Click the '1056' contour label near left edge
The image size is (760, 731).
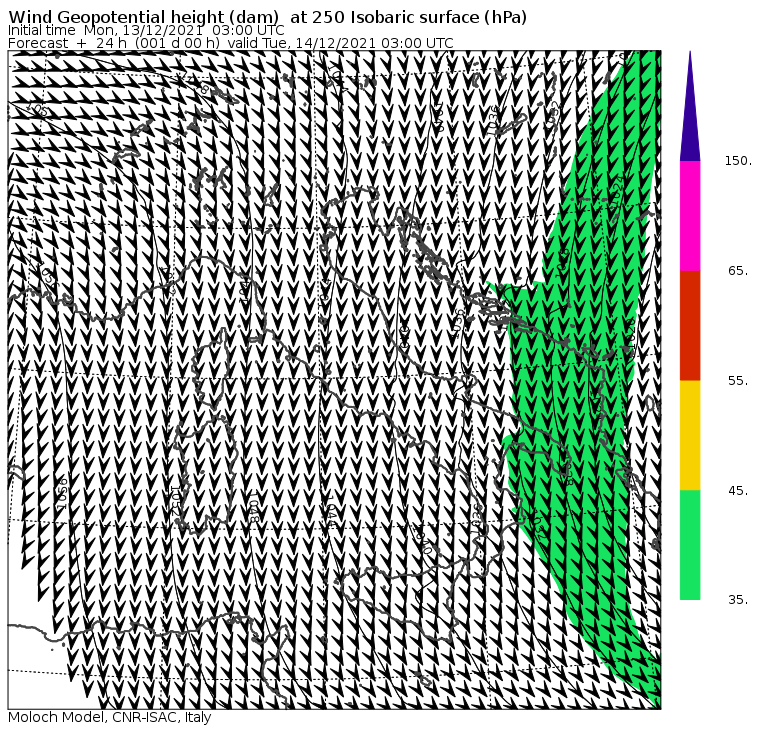[62, 493]
